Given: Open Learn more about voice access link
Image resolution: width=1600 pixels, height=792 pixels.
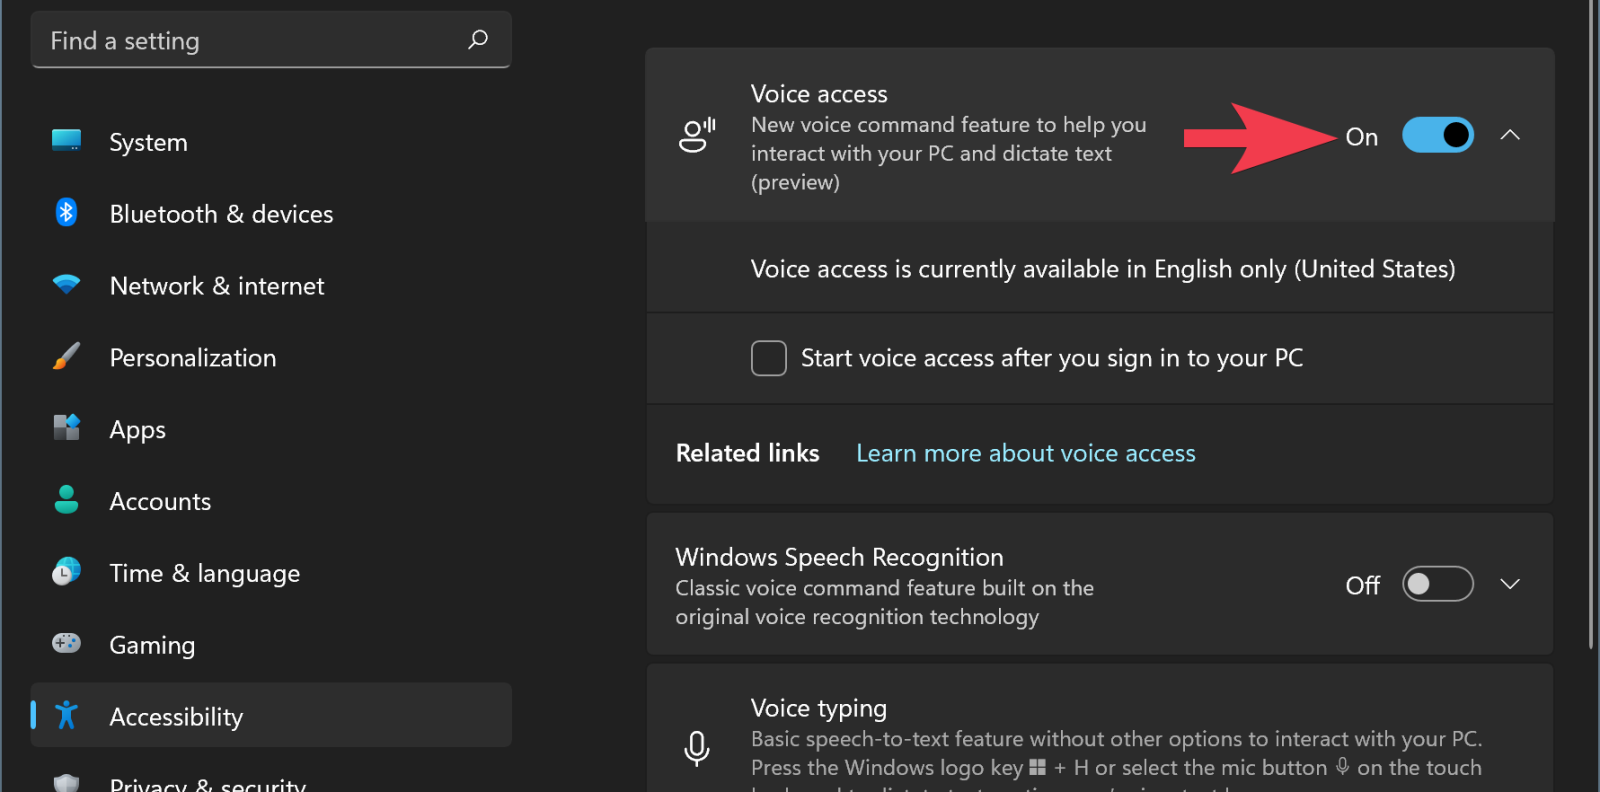Looking at the screenshot, I should 1025,454.
